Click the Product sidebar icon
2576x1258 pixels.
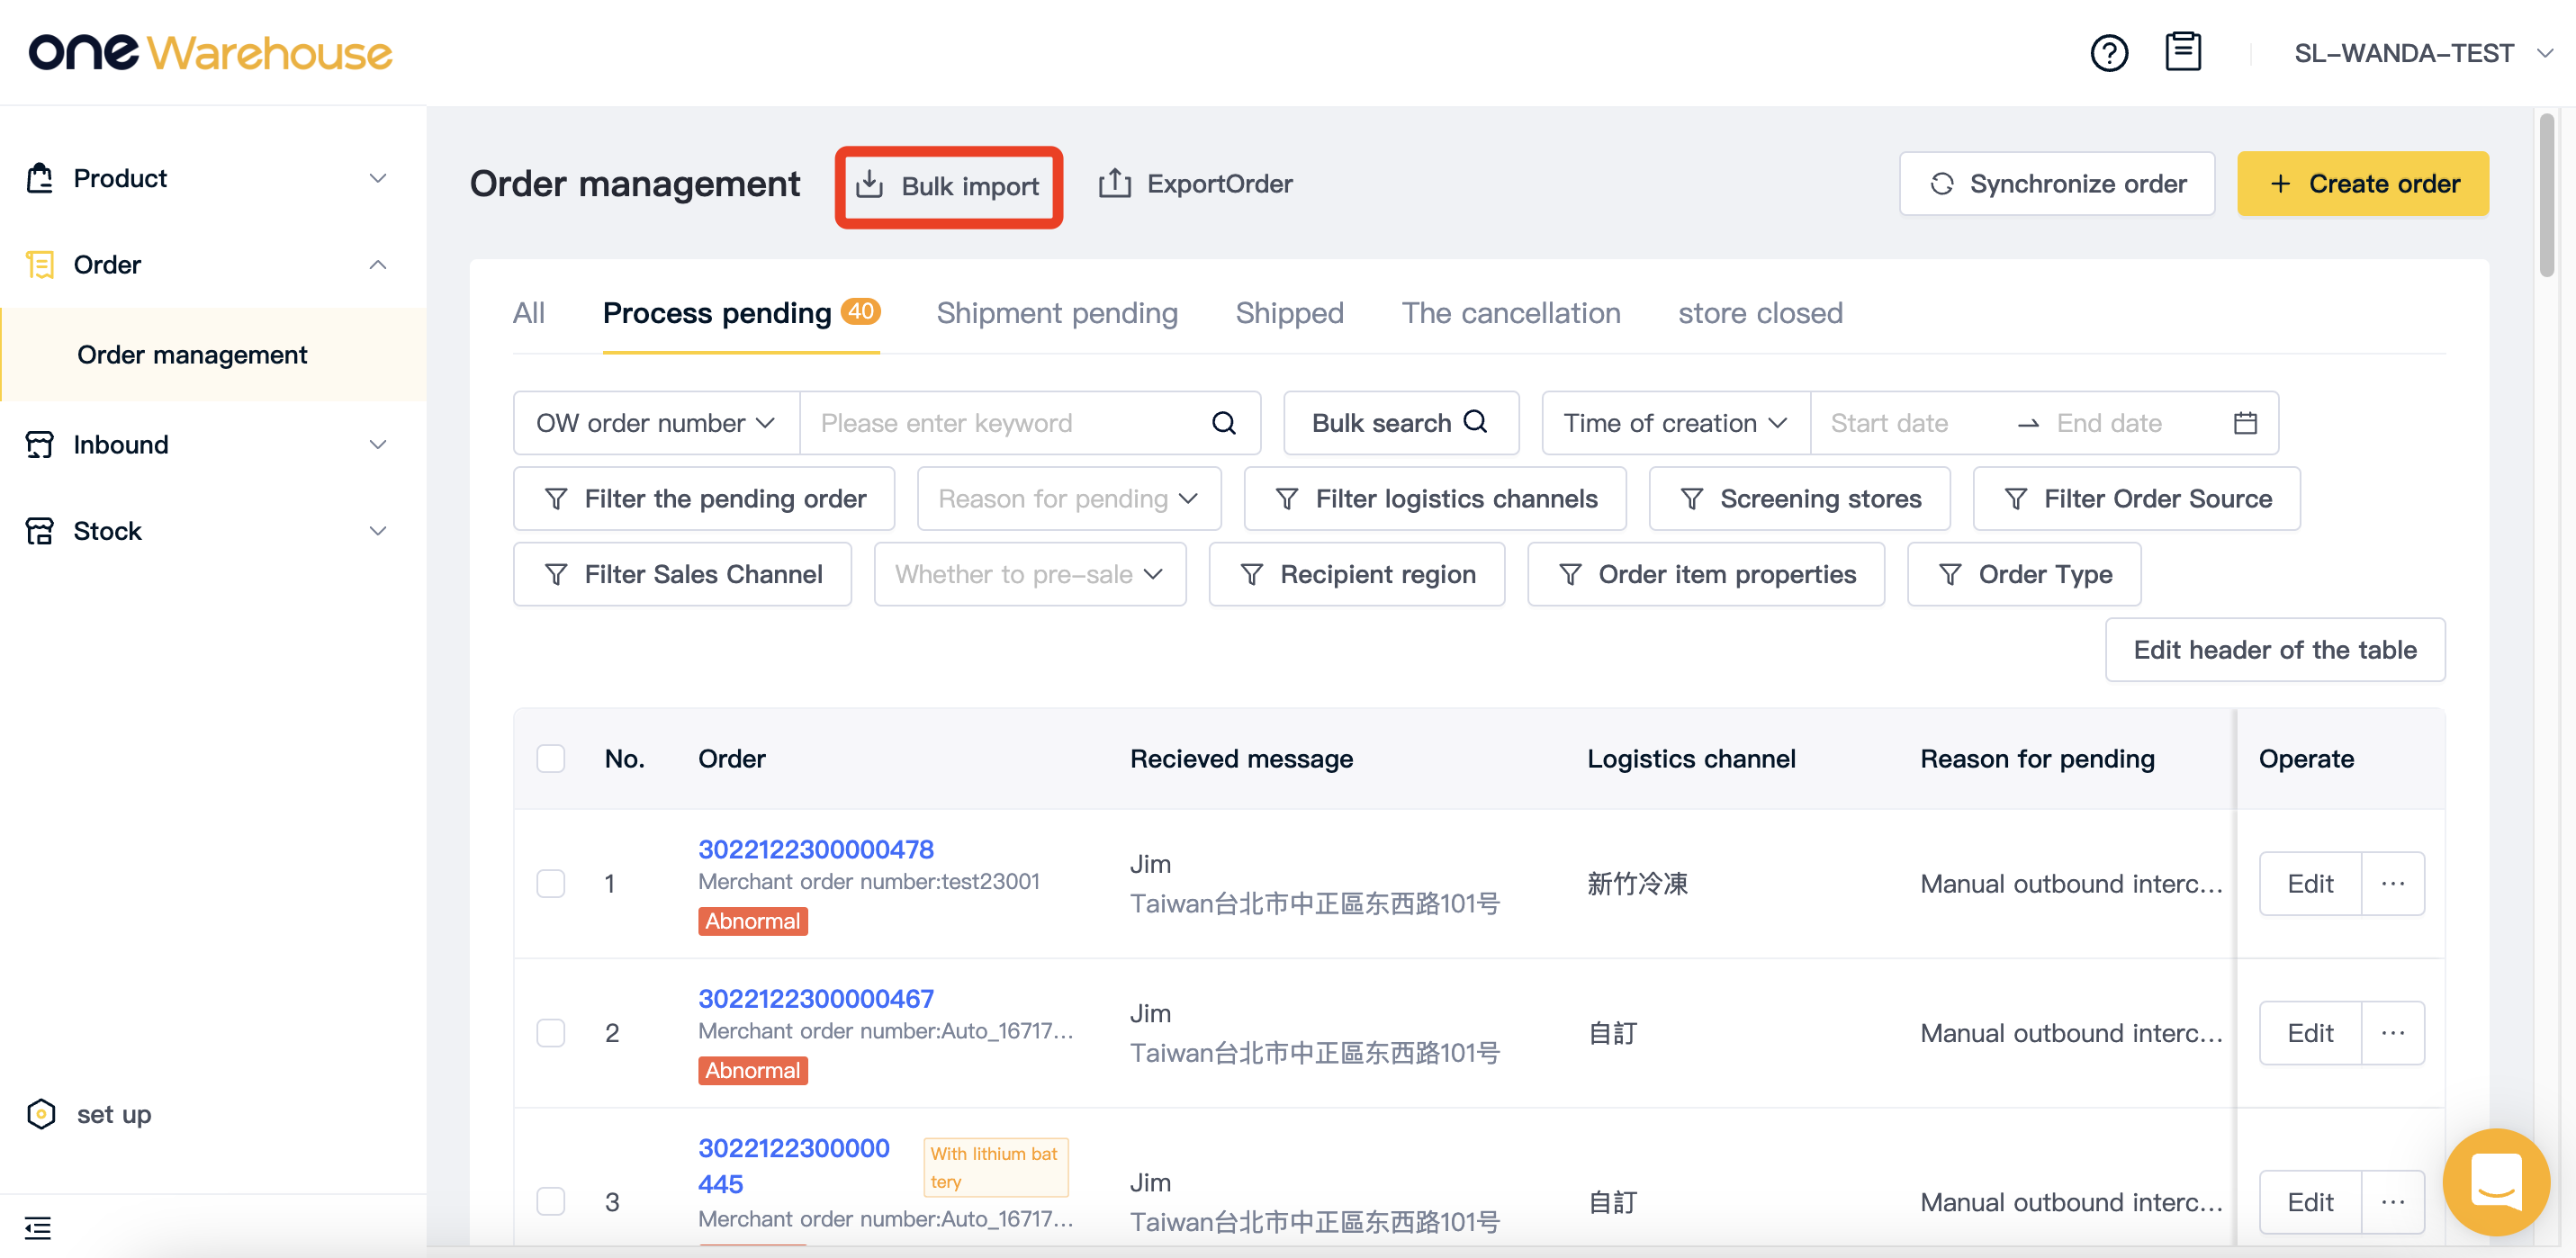click(40, 178)
